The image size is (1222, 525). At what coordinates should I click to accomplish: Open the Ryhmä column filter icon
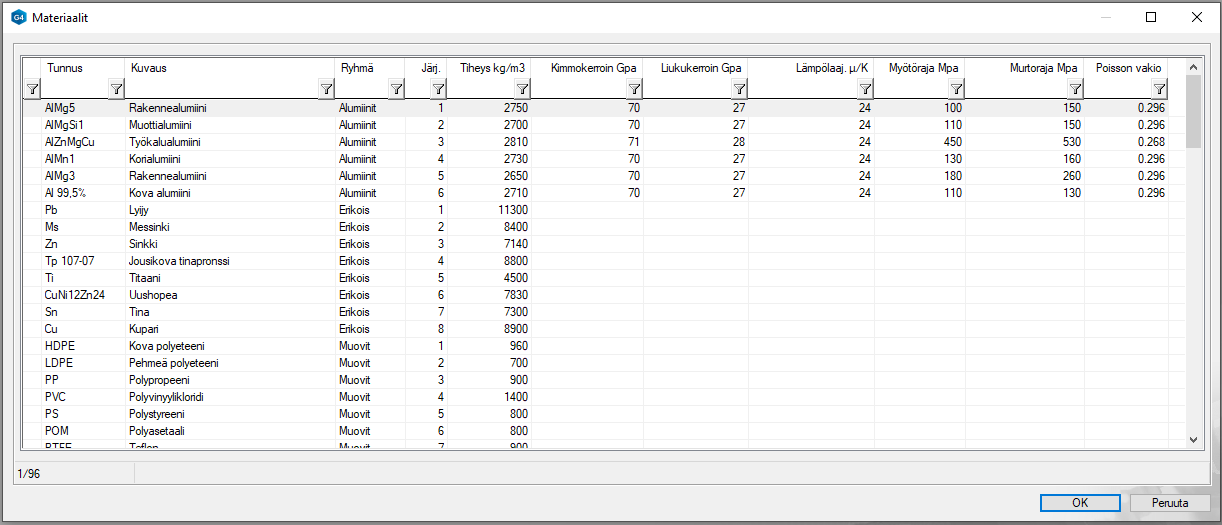click(x=396, y=89)
